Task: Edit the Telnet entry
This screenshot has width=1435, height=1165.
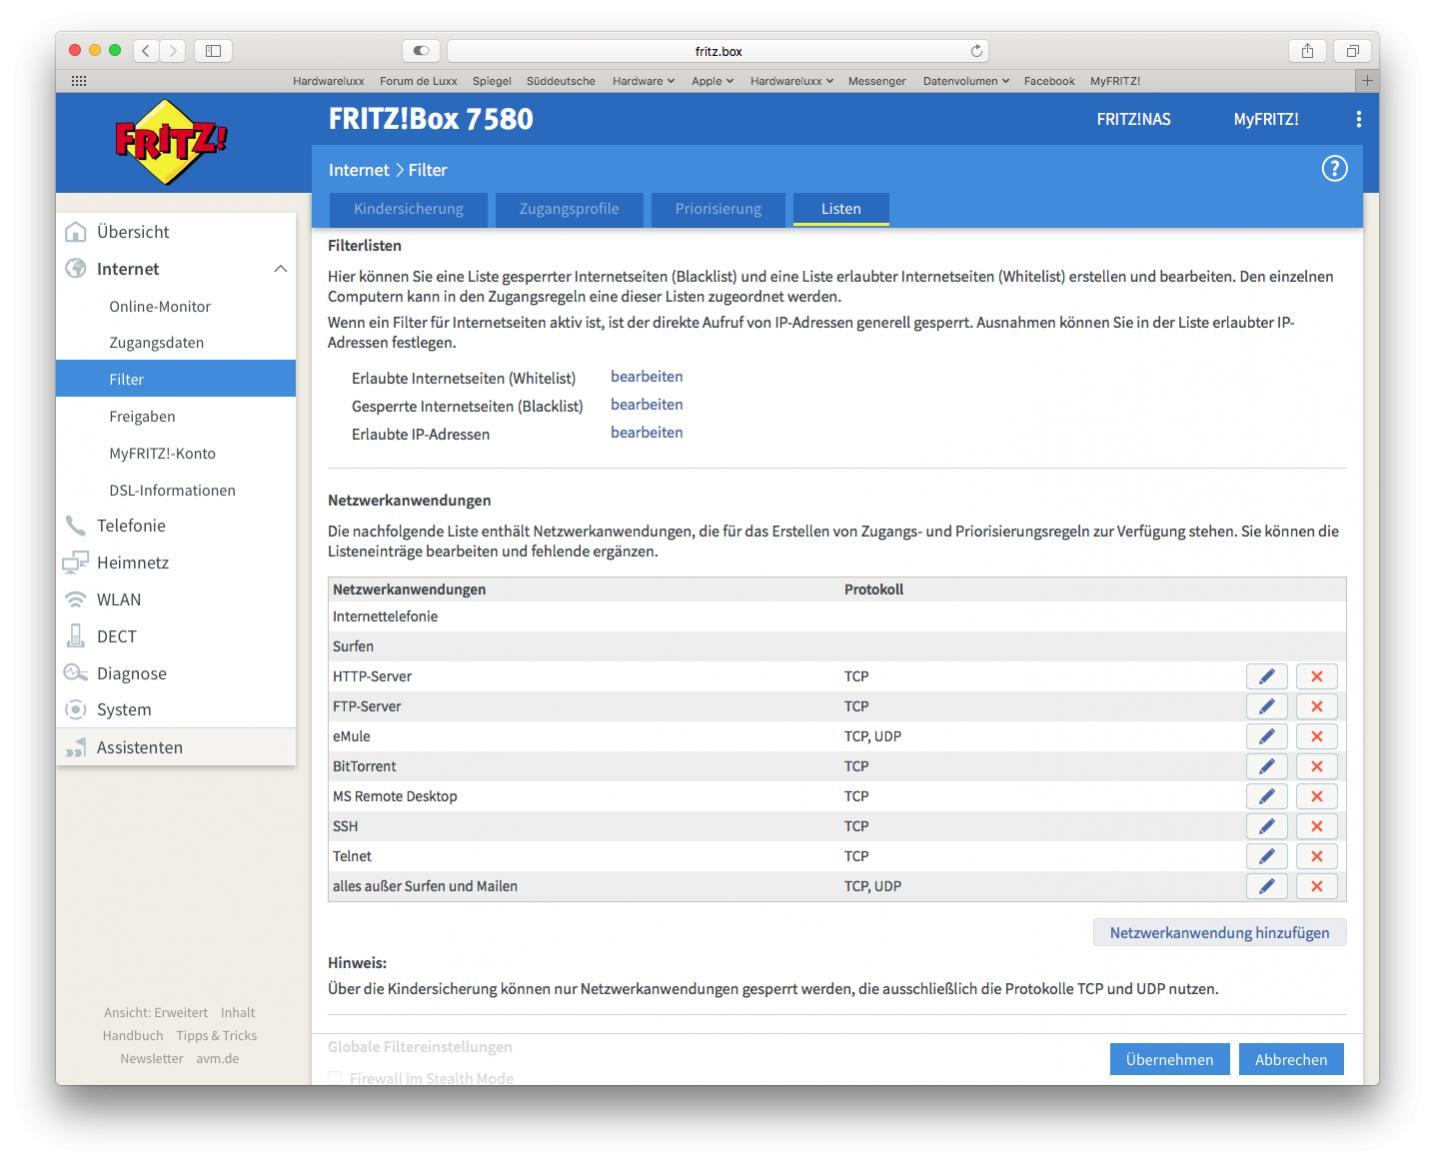Action: [x=1266, y=857]
